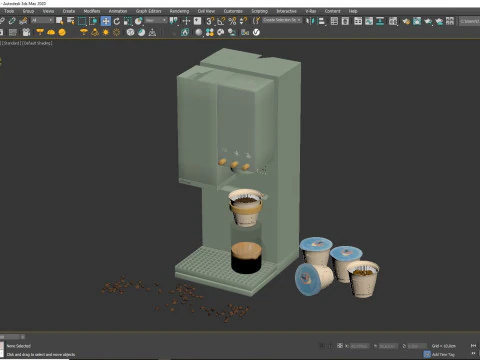Viewport: 480px width, 360px height.
Task: Open the Rendering menu
Action: (179, 11)
